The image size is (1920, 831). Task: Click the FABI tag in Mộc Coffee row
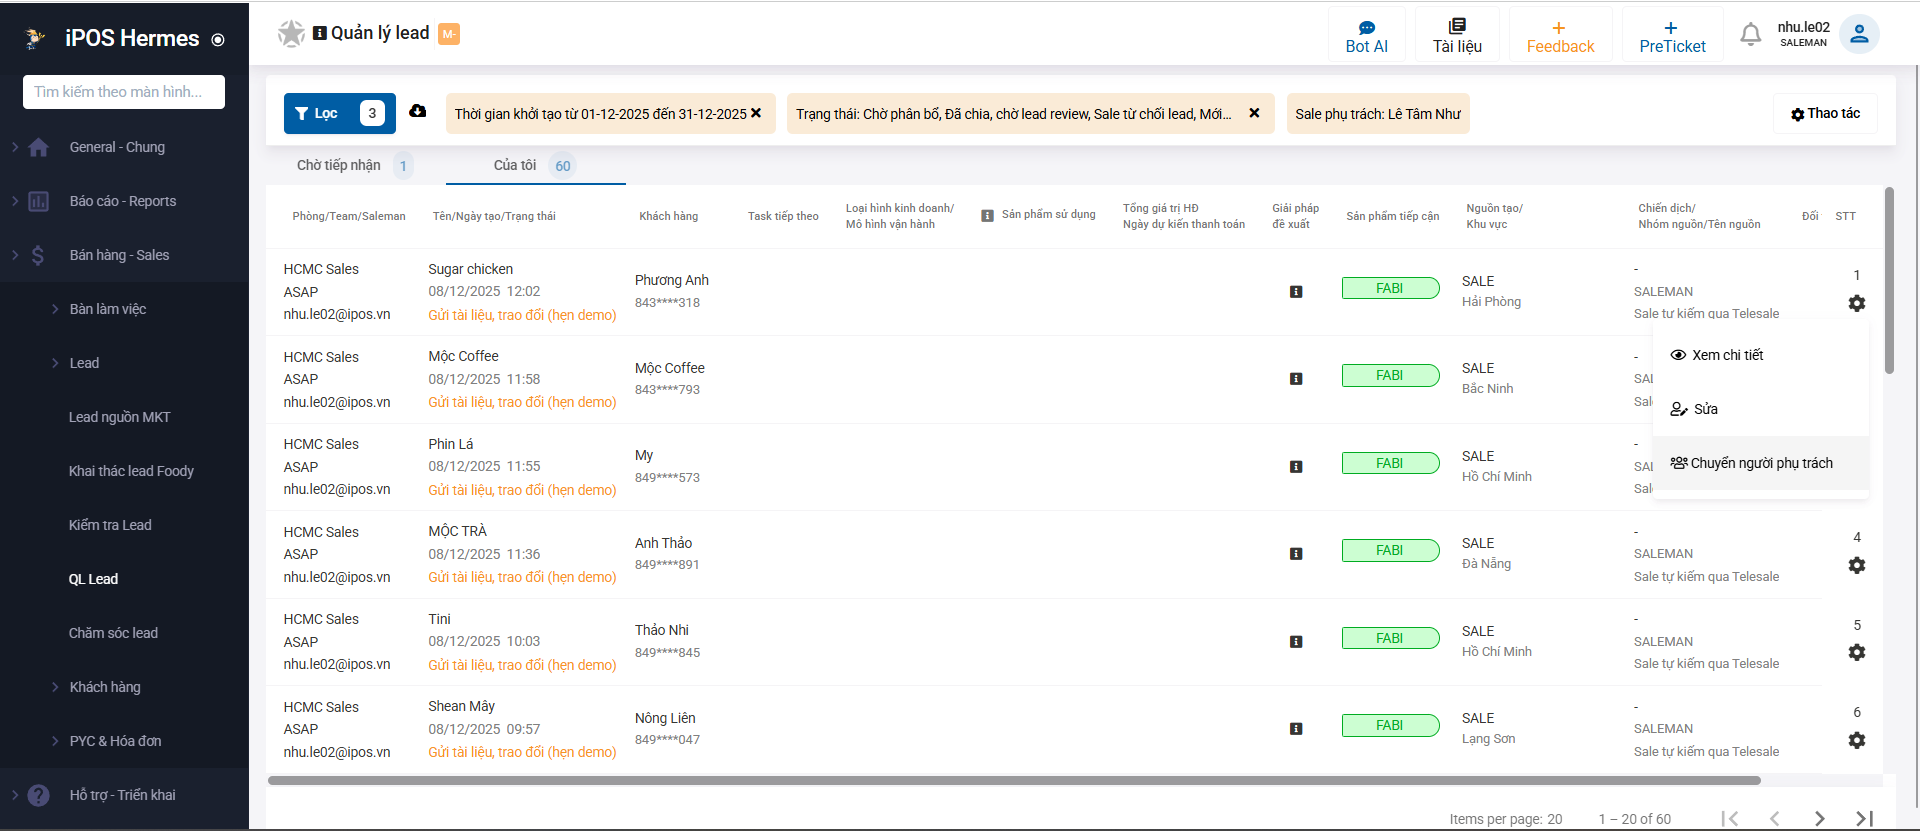click(x=1390, y=375)
